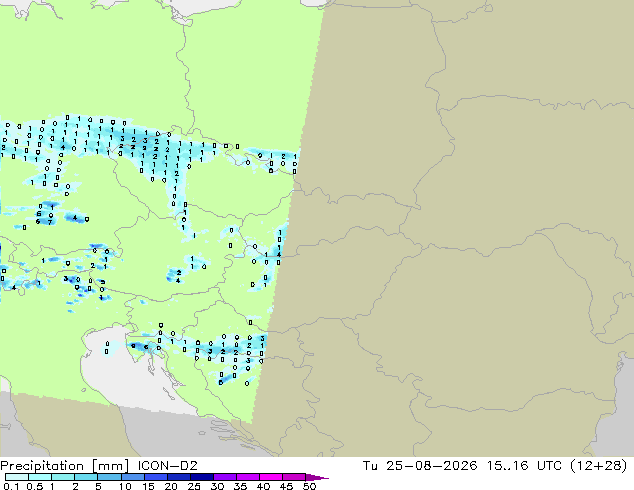Click the legend value '10'
Screen dimensions: 634x490
pyautogui.click(x=125, y=486)
